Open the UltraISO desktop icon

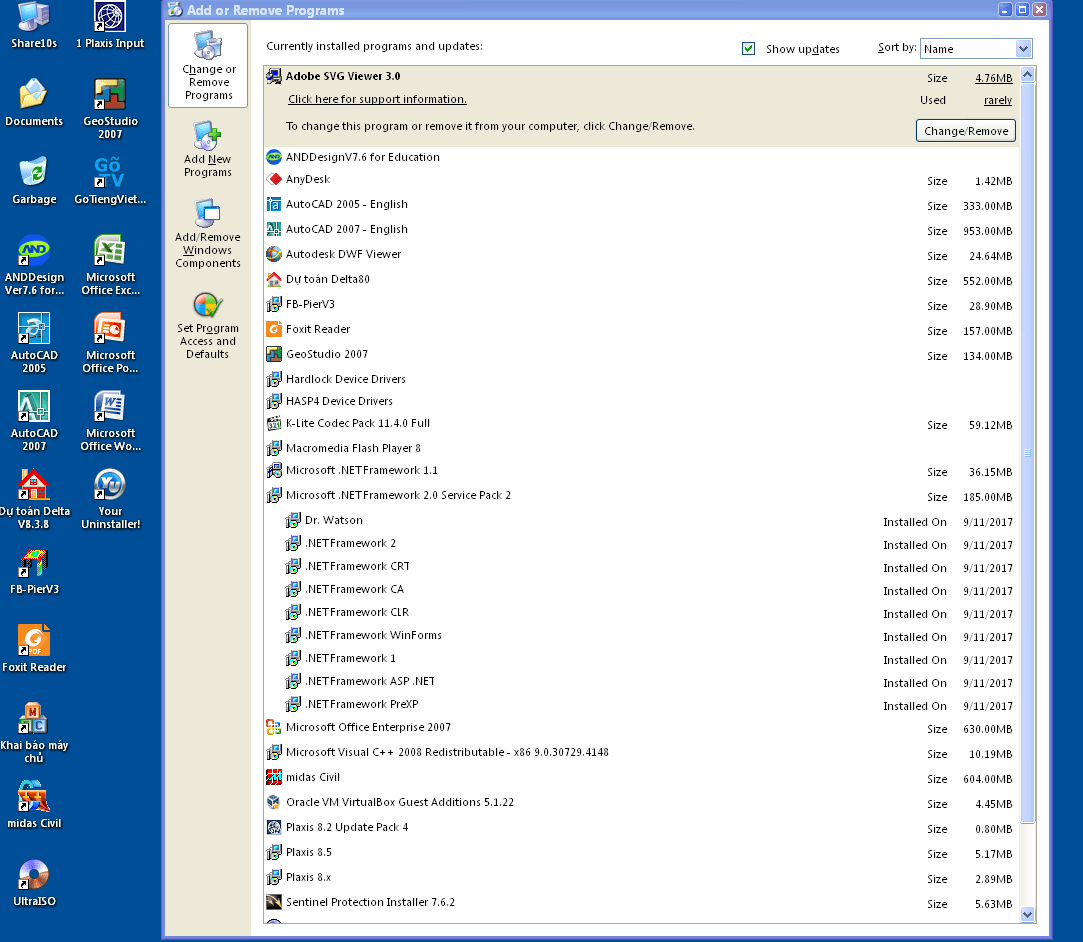pyautogui.click(x=34, y=882)
